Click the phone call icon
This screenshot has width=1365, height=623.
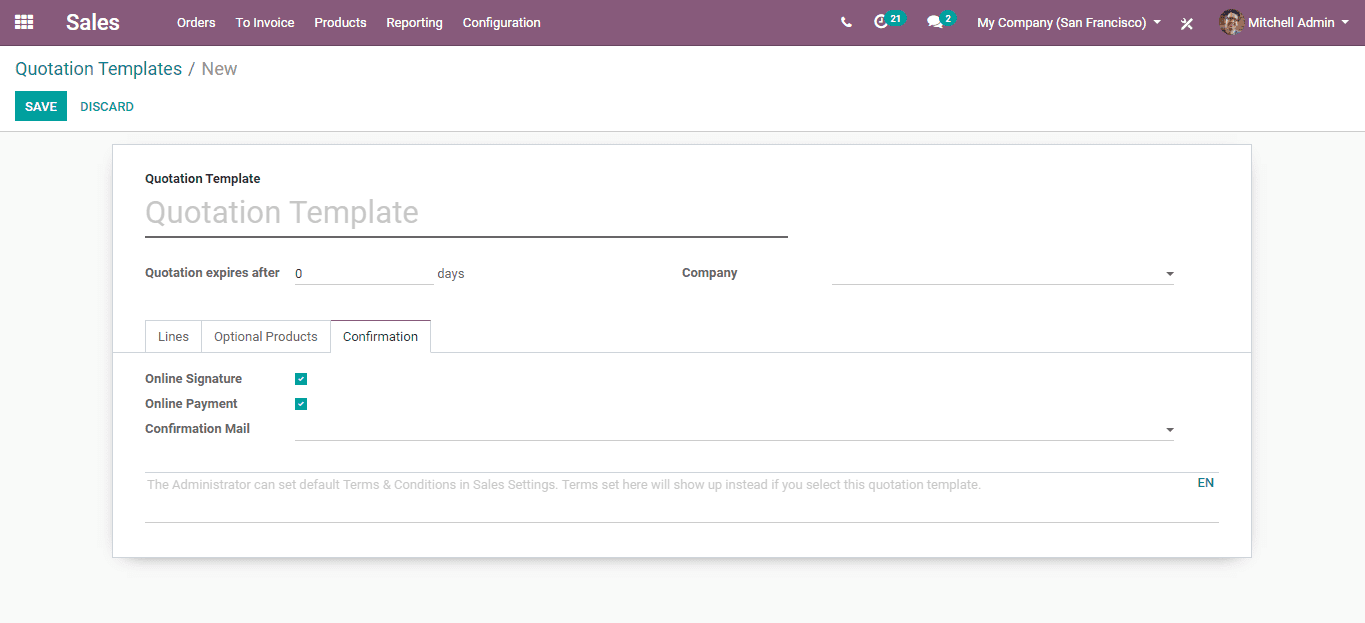(x=847, y=22)
